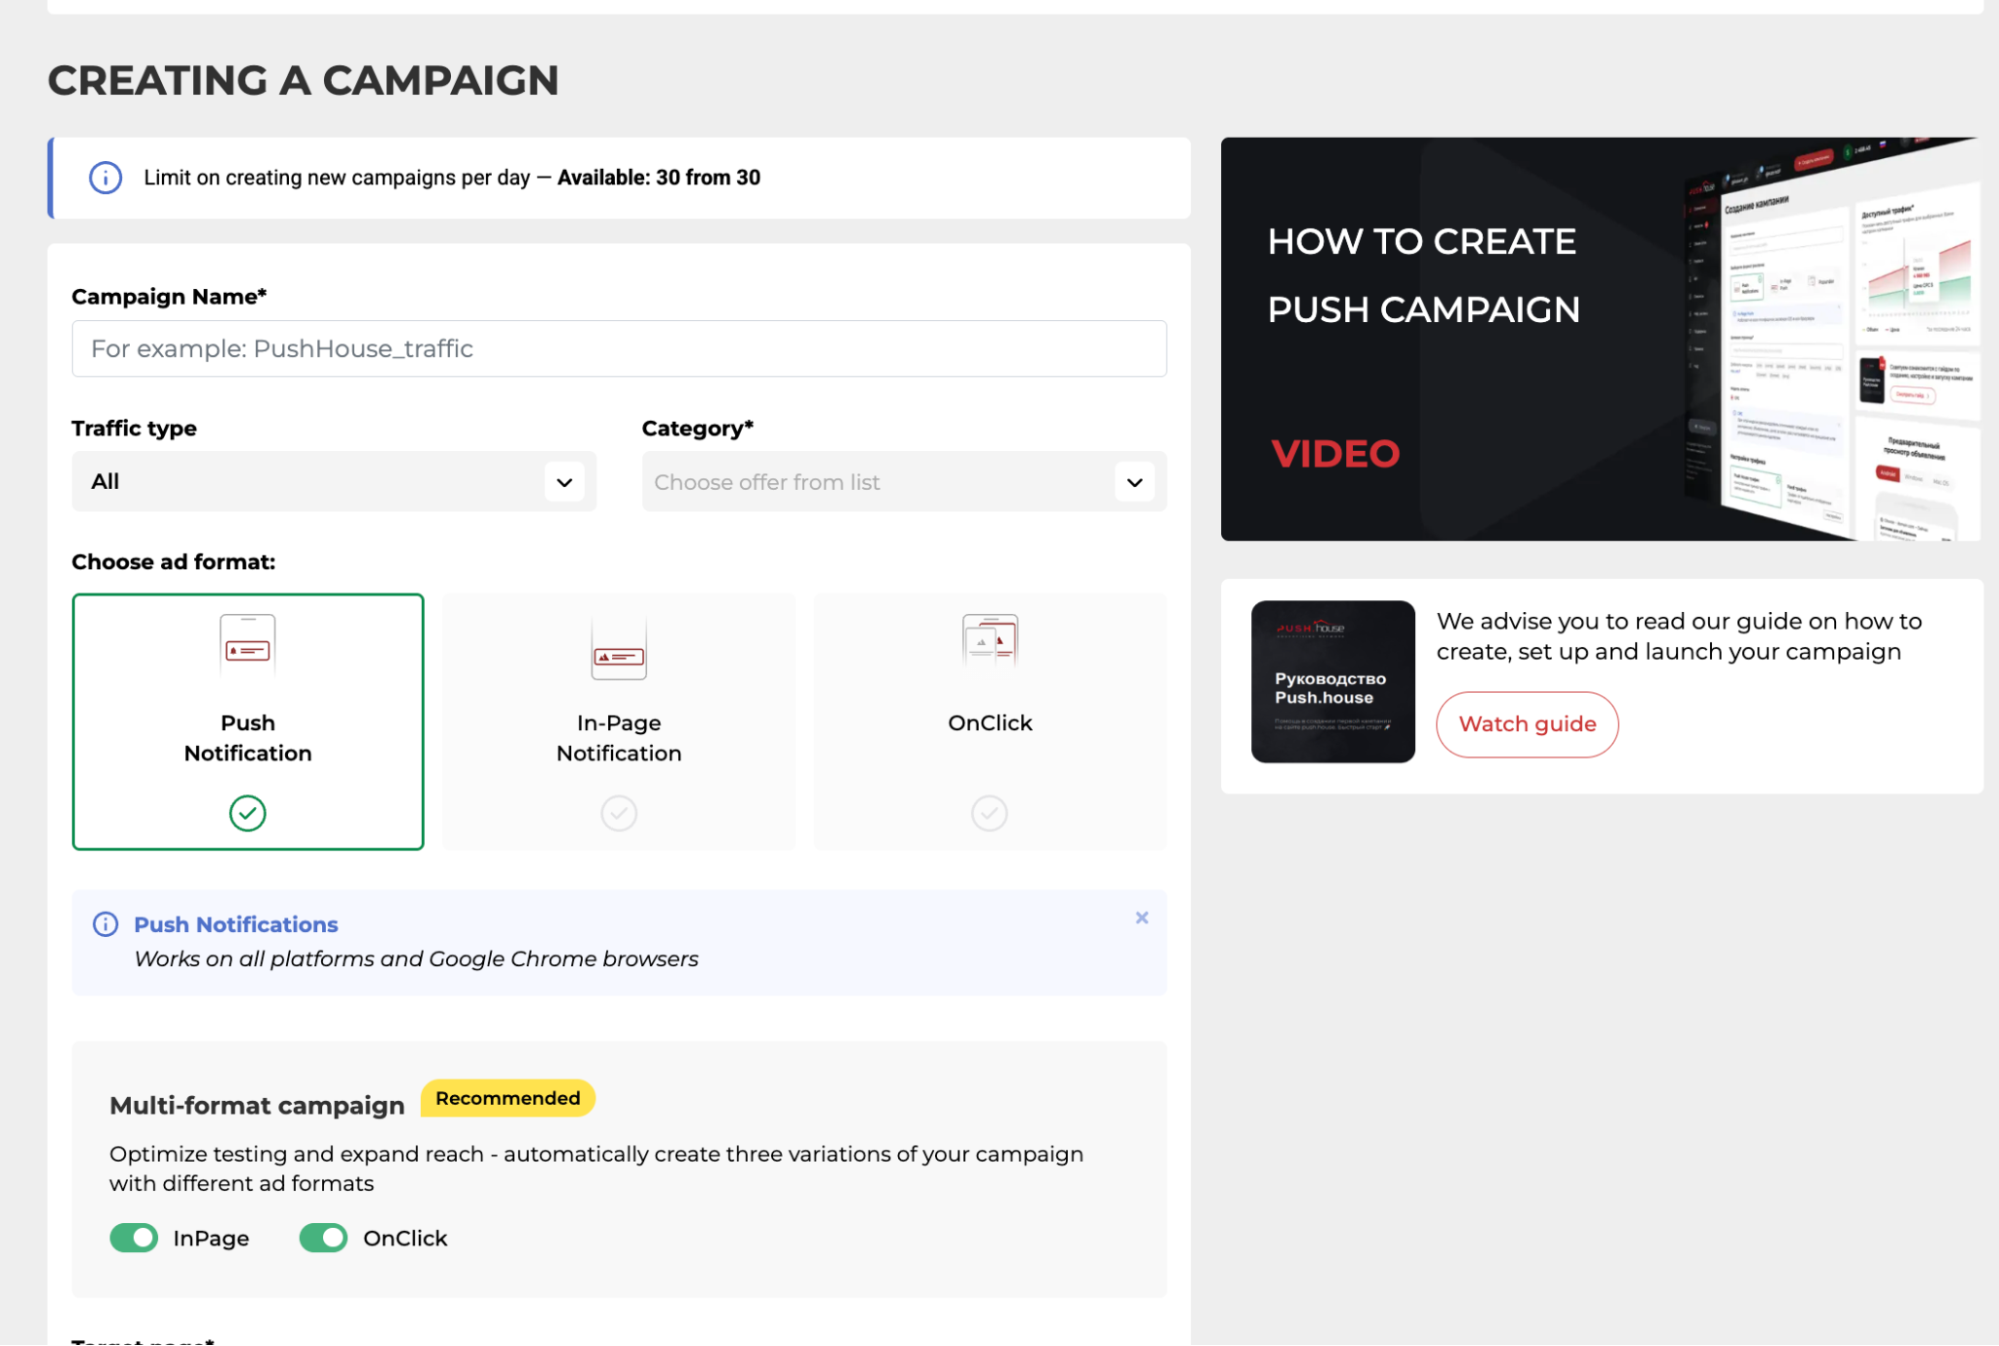This screenshot has height=1346, width=1999.
Task: Select the OnClick format checkmark circle
Action: tap(989, 813)
